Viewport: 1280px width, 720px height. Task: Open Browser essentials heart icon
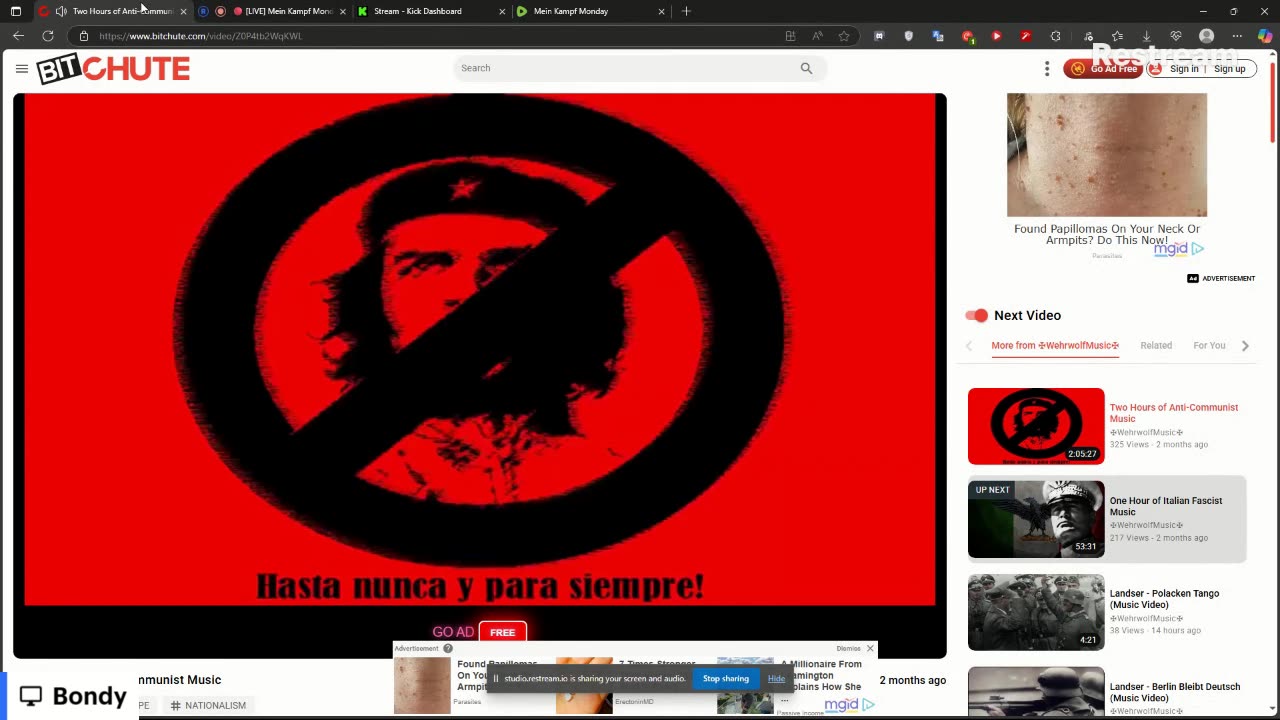(1176, 36)
